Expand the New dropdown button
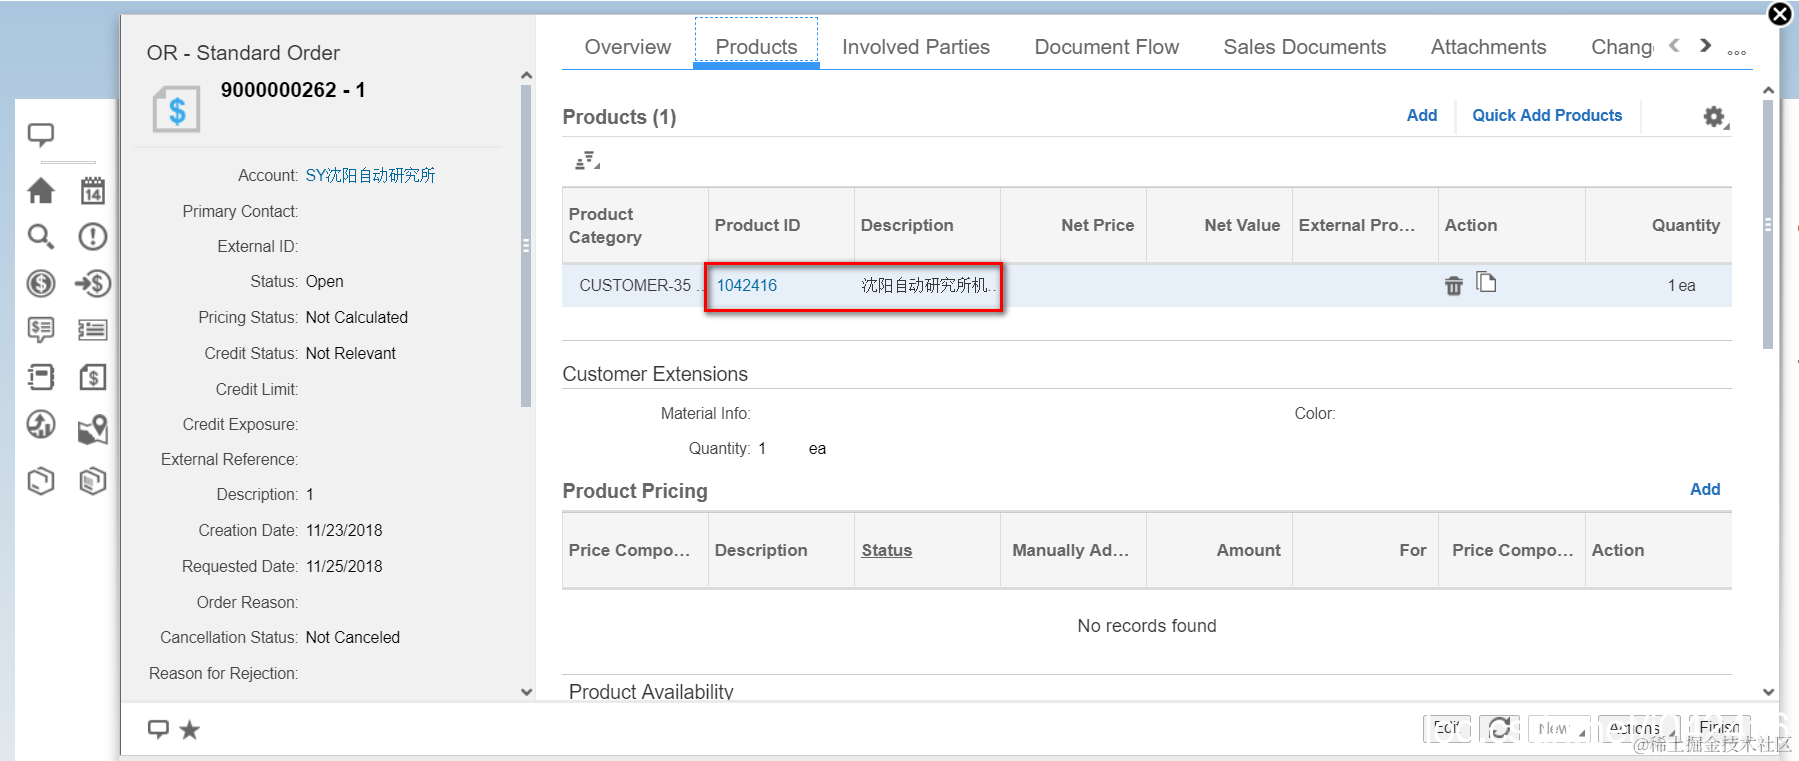Image resolution: width=1799 pixels, height=761 pixels. (x=1559, y=729)
